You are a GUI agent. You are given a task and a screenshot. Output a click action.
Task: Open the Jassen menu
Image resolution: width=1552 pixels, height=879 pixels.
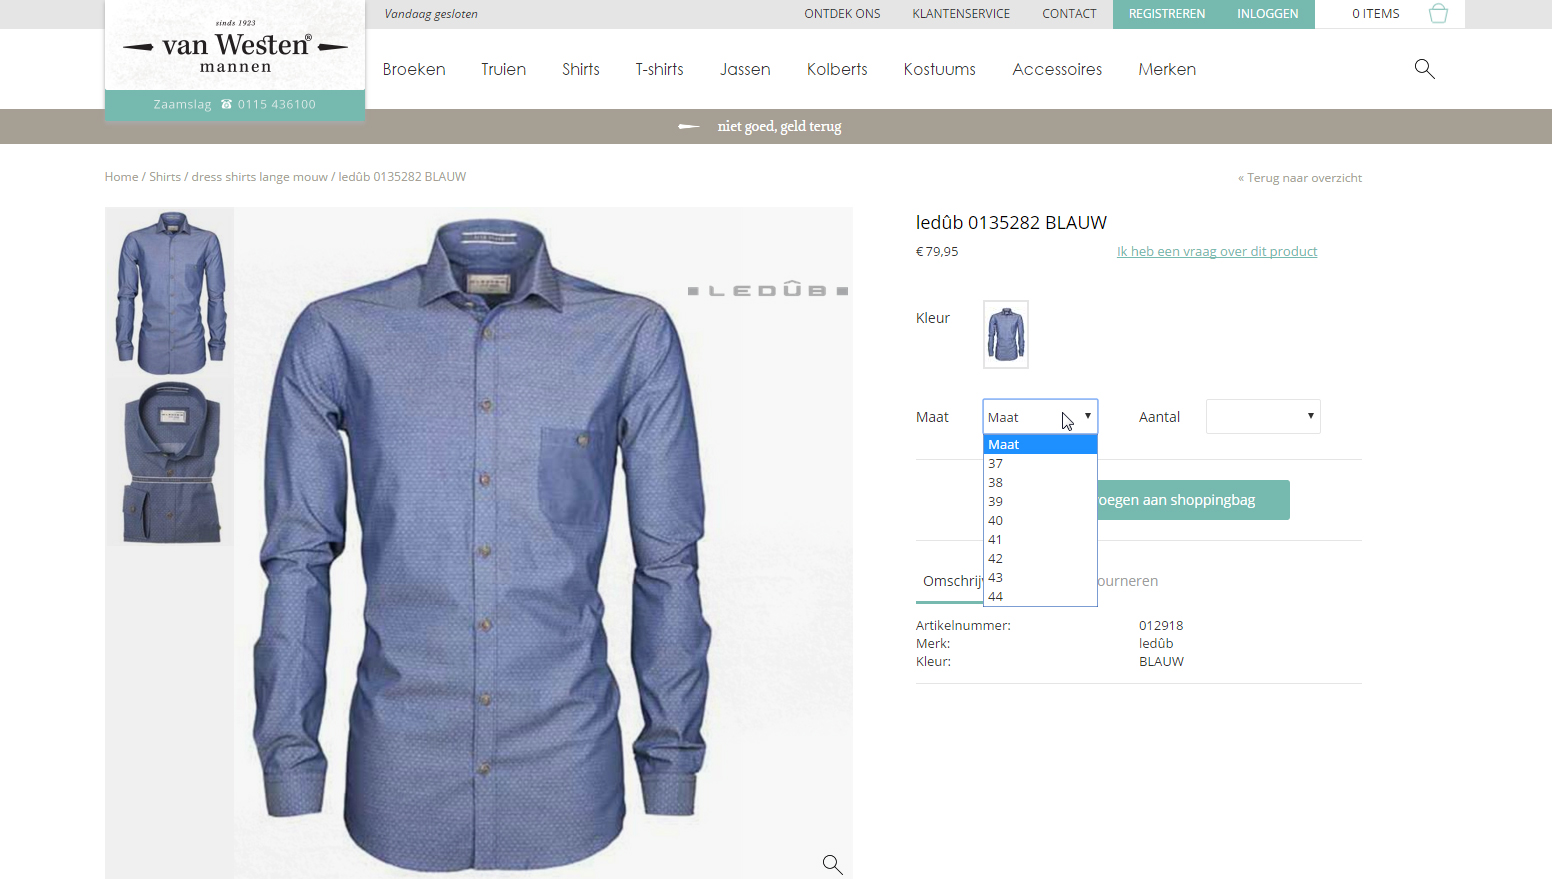click(745, 69)
